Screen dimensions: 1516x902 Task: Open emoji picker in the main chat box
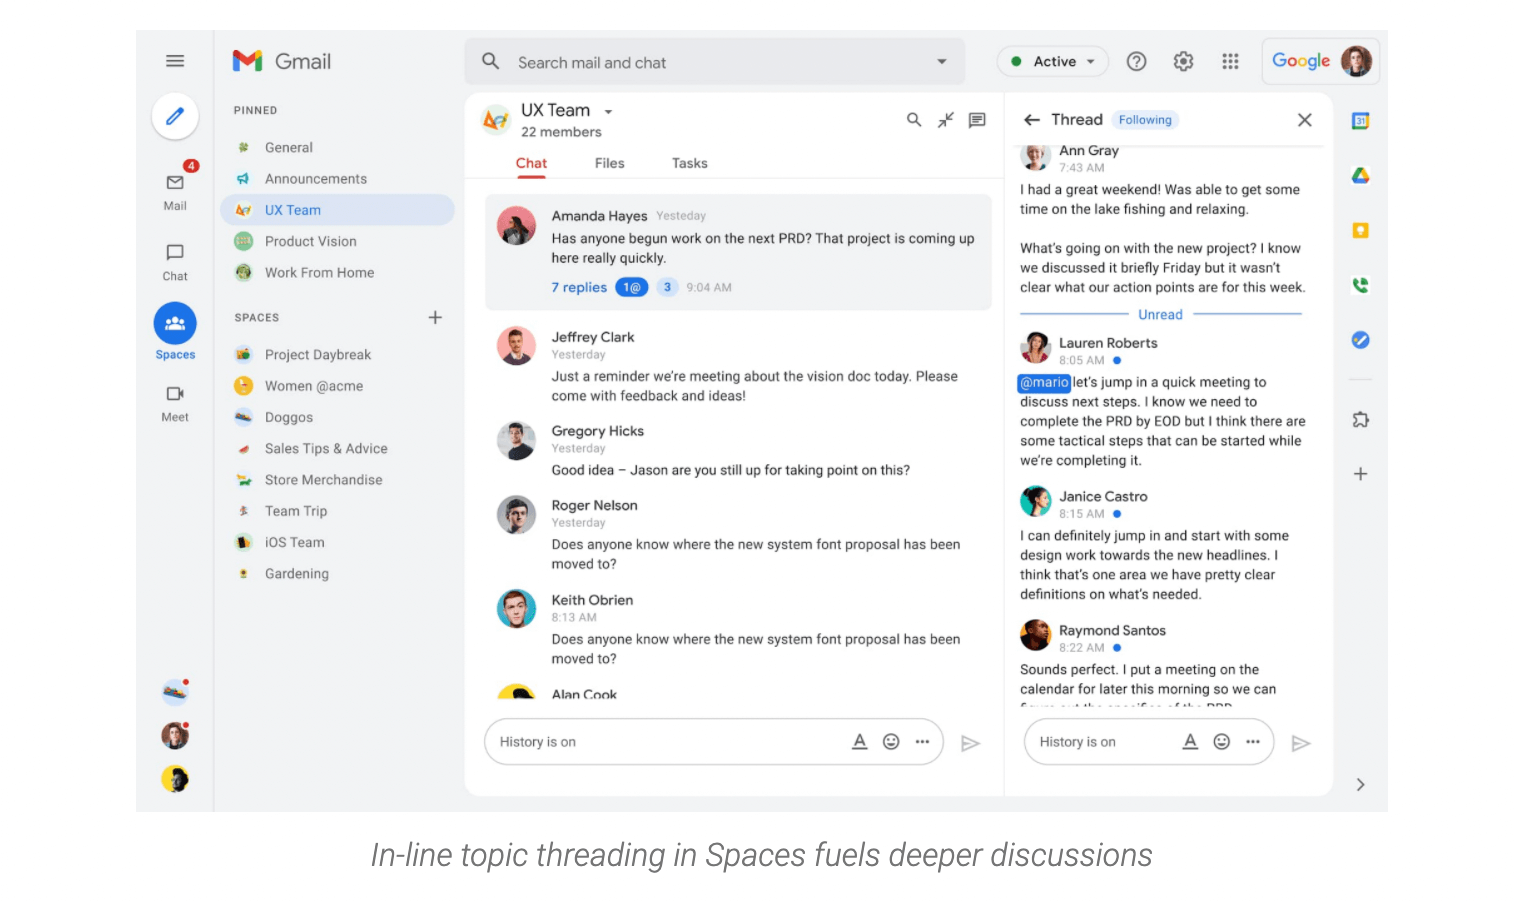[x=891, y=742]
